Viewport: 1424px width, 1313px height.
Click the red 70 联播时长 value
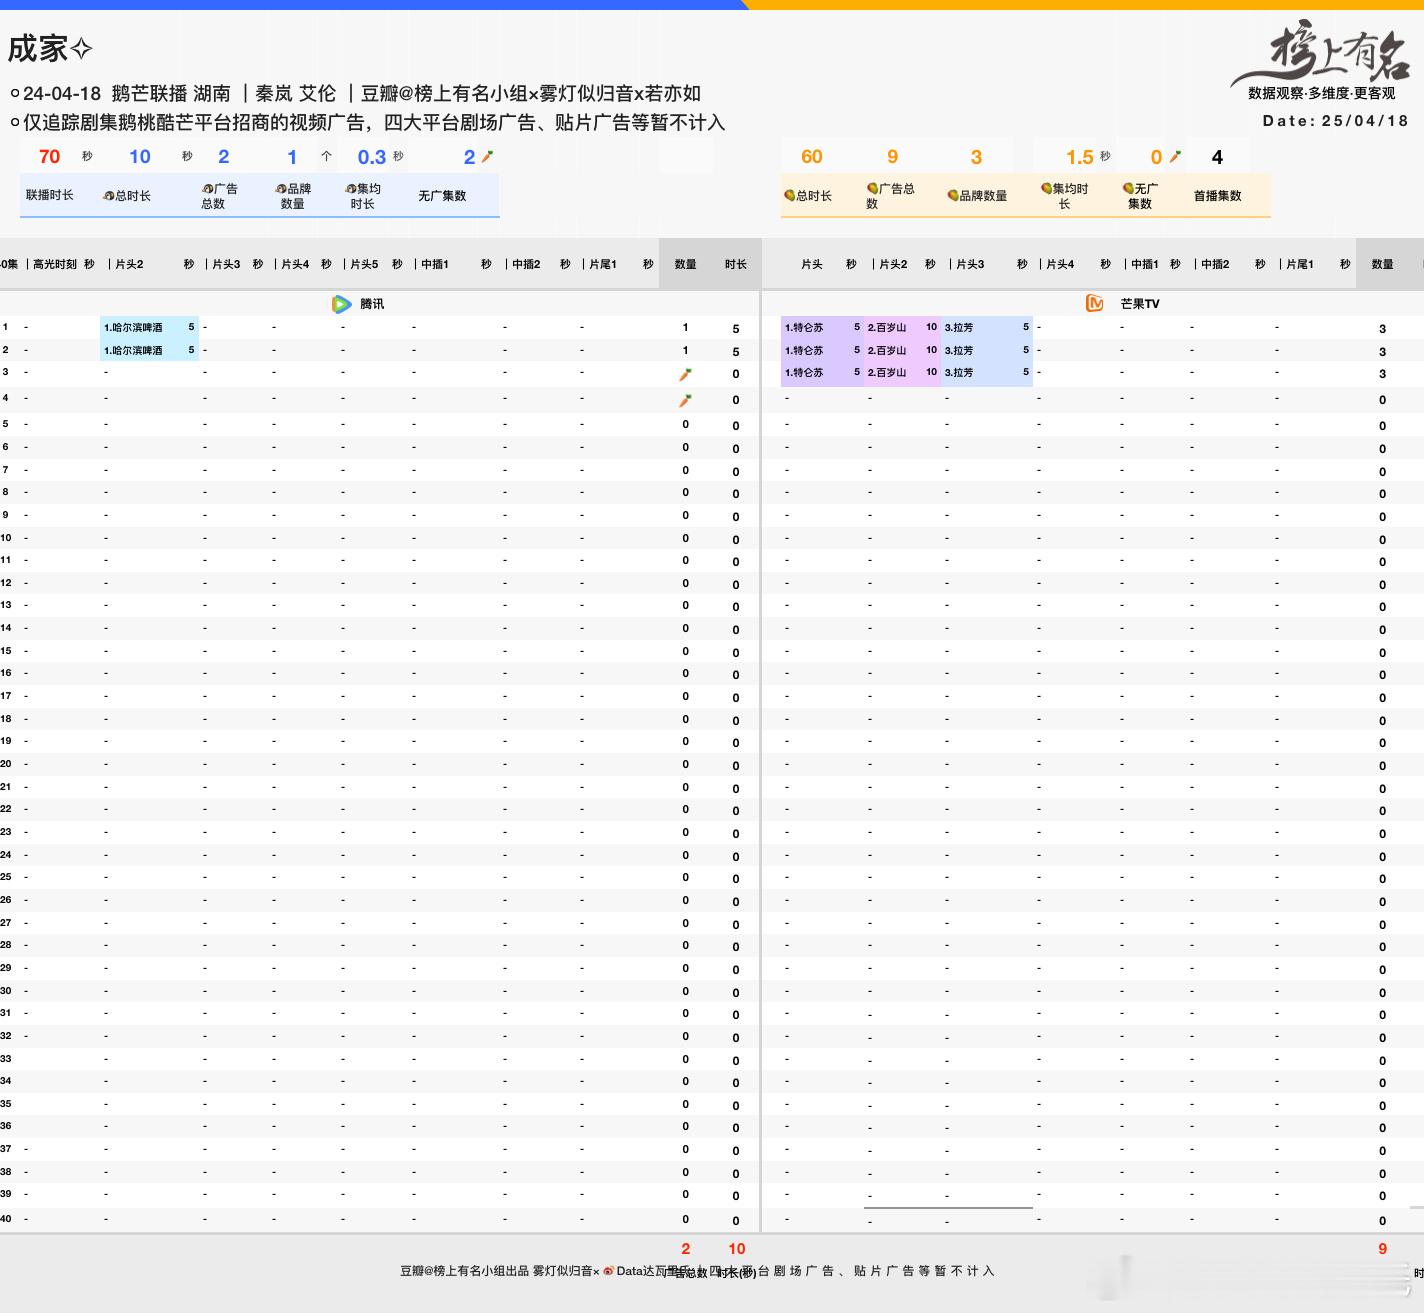(49, 157)
